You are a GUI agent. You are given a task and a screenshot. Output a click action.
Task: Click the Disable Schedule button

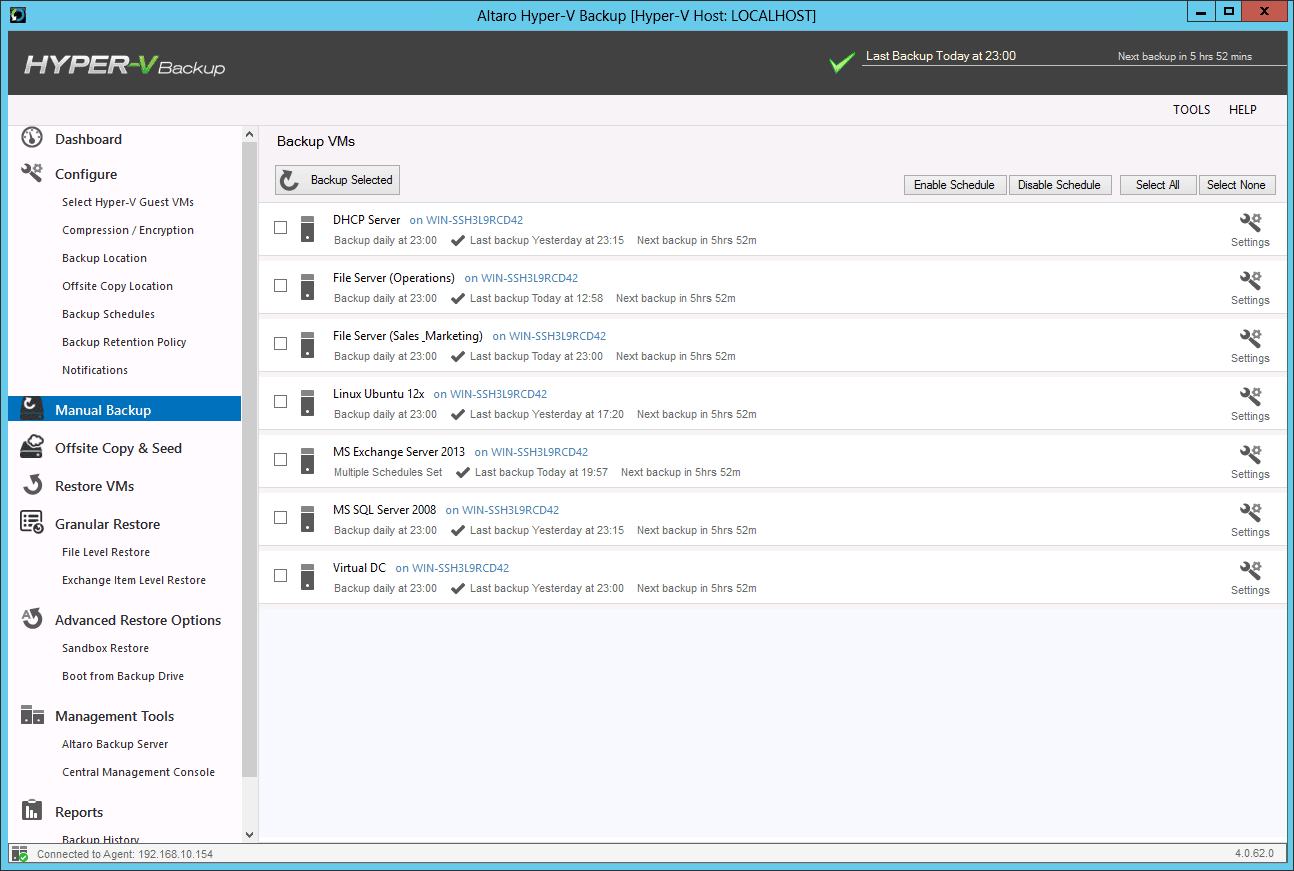click(x=1059, y=185)
